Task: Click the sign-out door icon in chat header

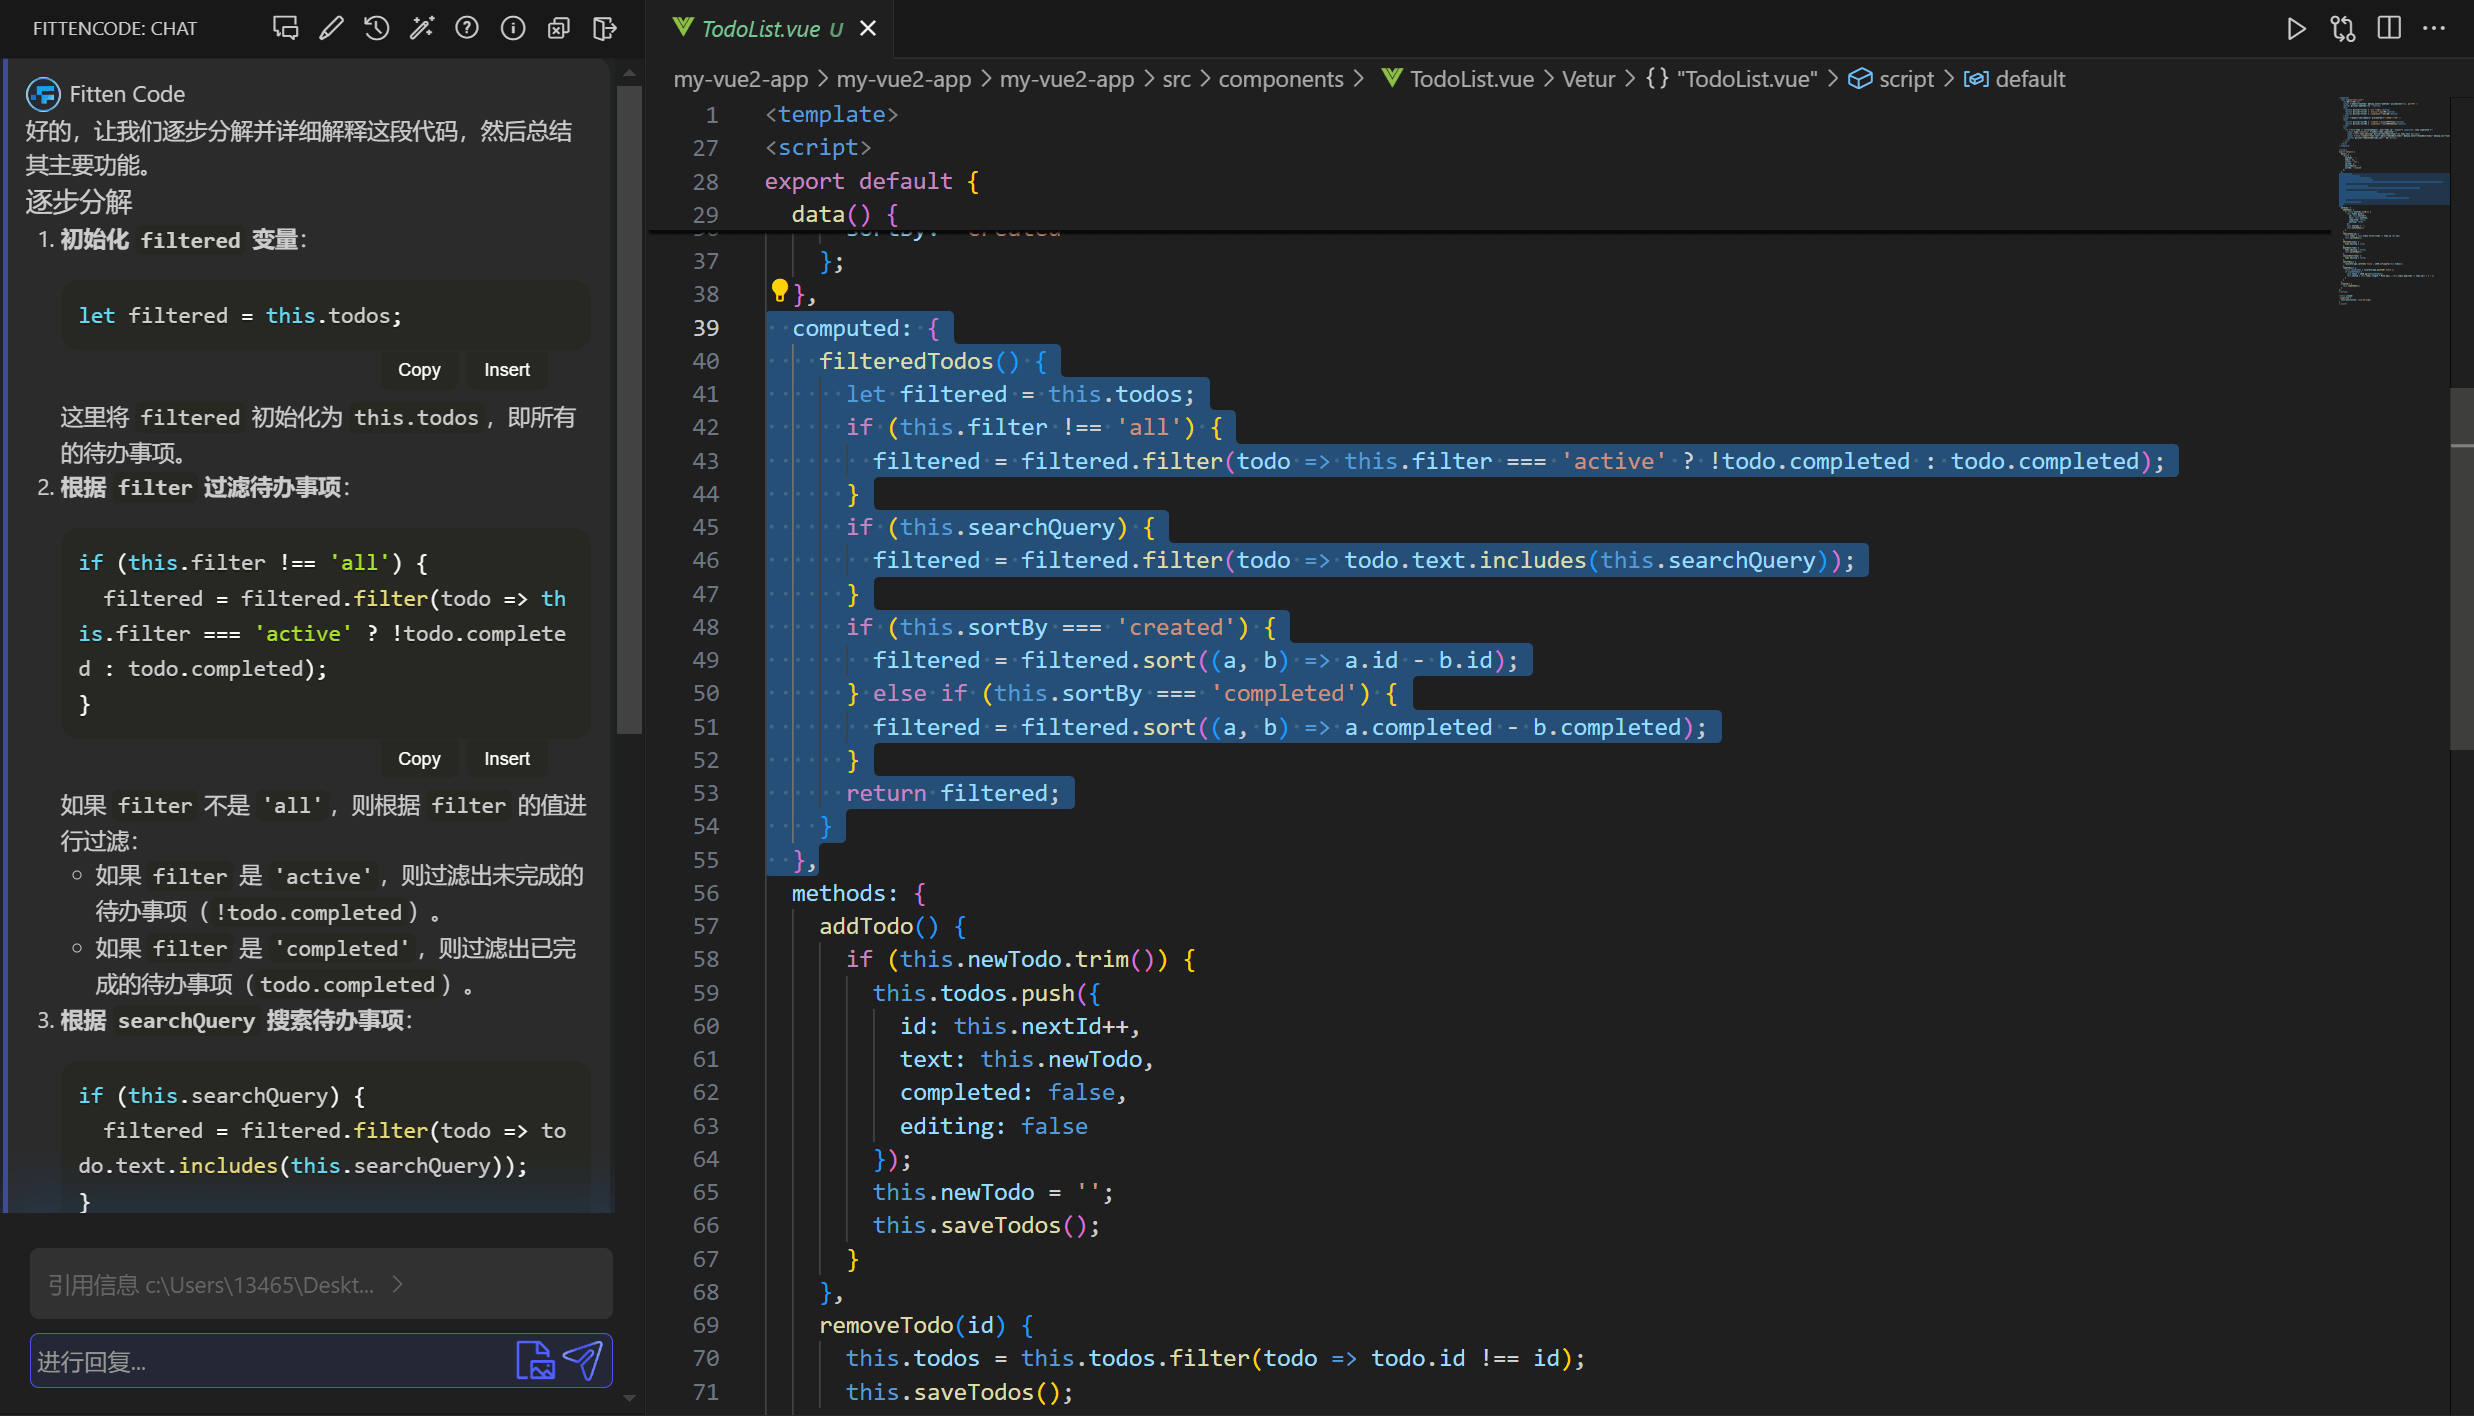Action: point(604,28)
